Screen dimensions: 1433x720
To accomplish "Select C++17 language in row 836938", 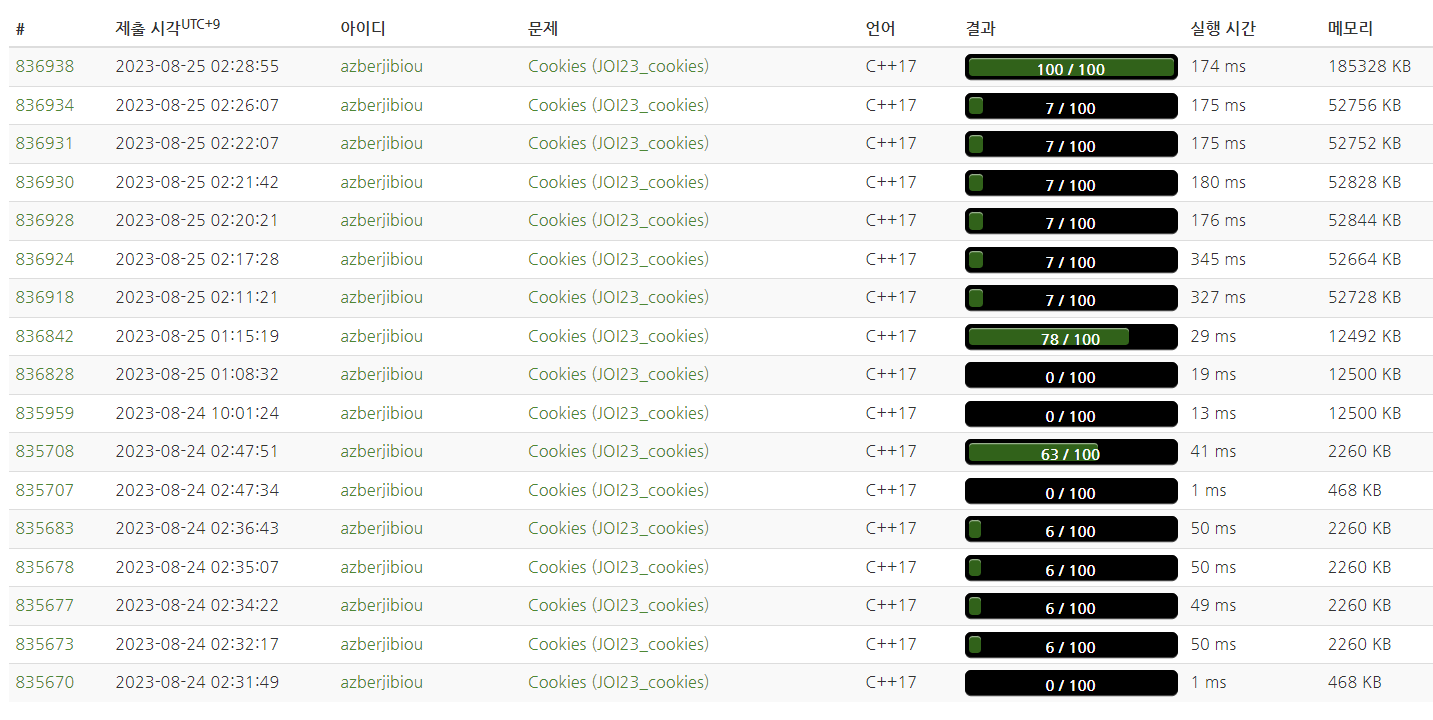I will [x=891, y=67].
